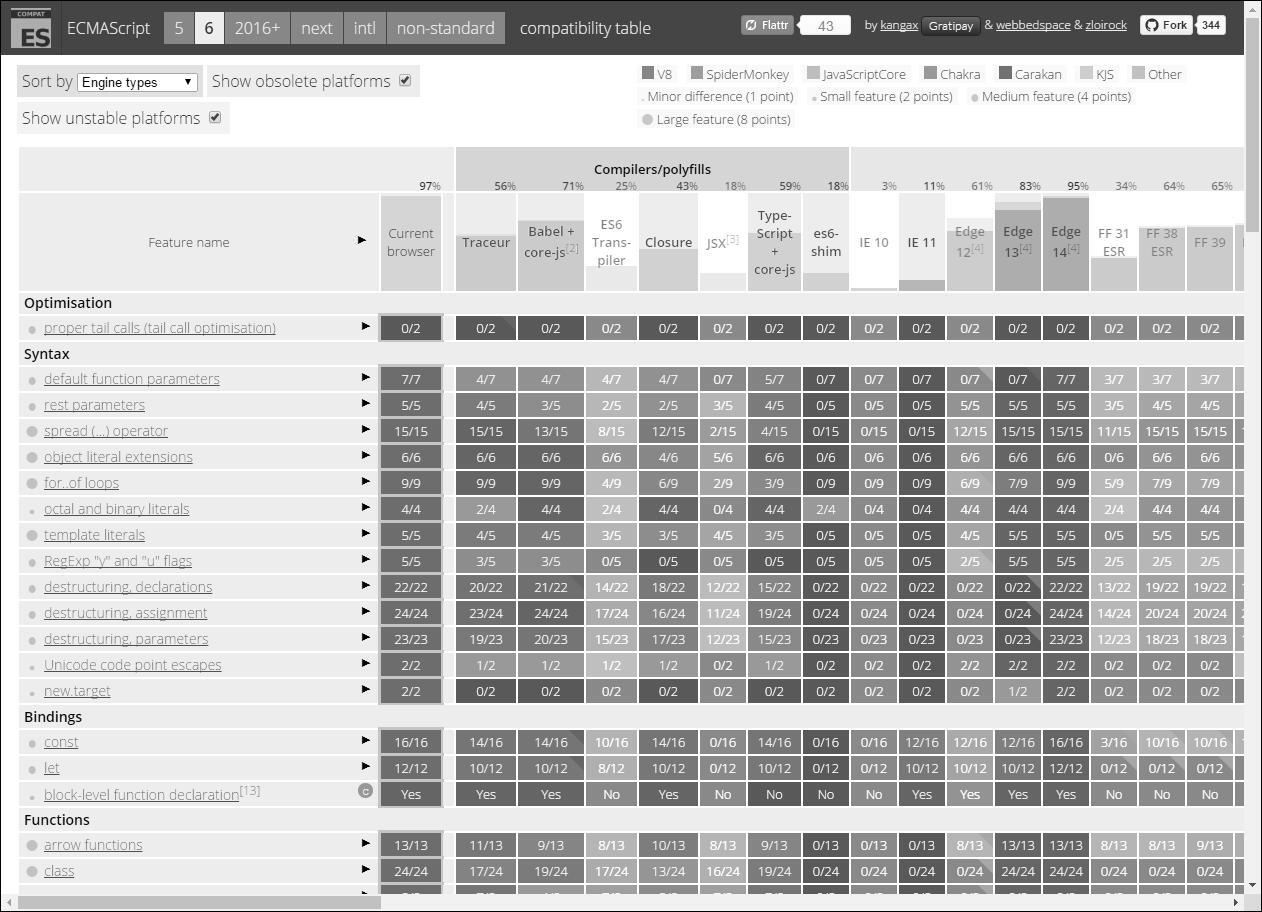Image resolution: width=1262 pixels, height=912 pixels.
Task: Expand the class row arrow
Action: coord(366,869)
